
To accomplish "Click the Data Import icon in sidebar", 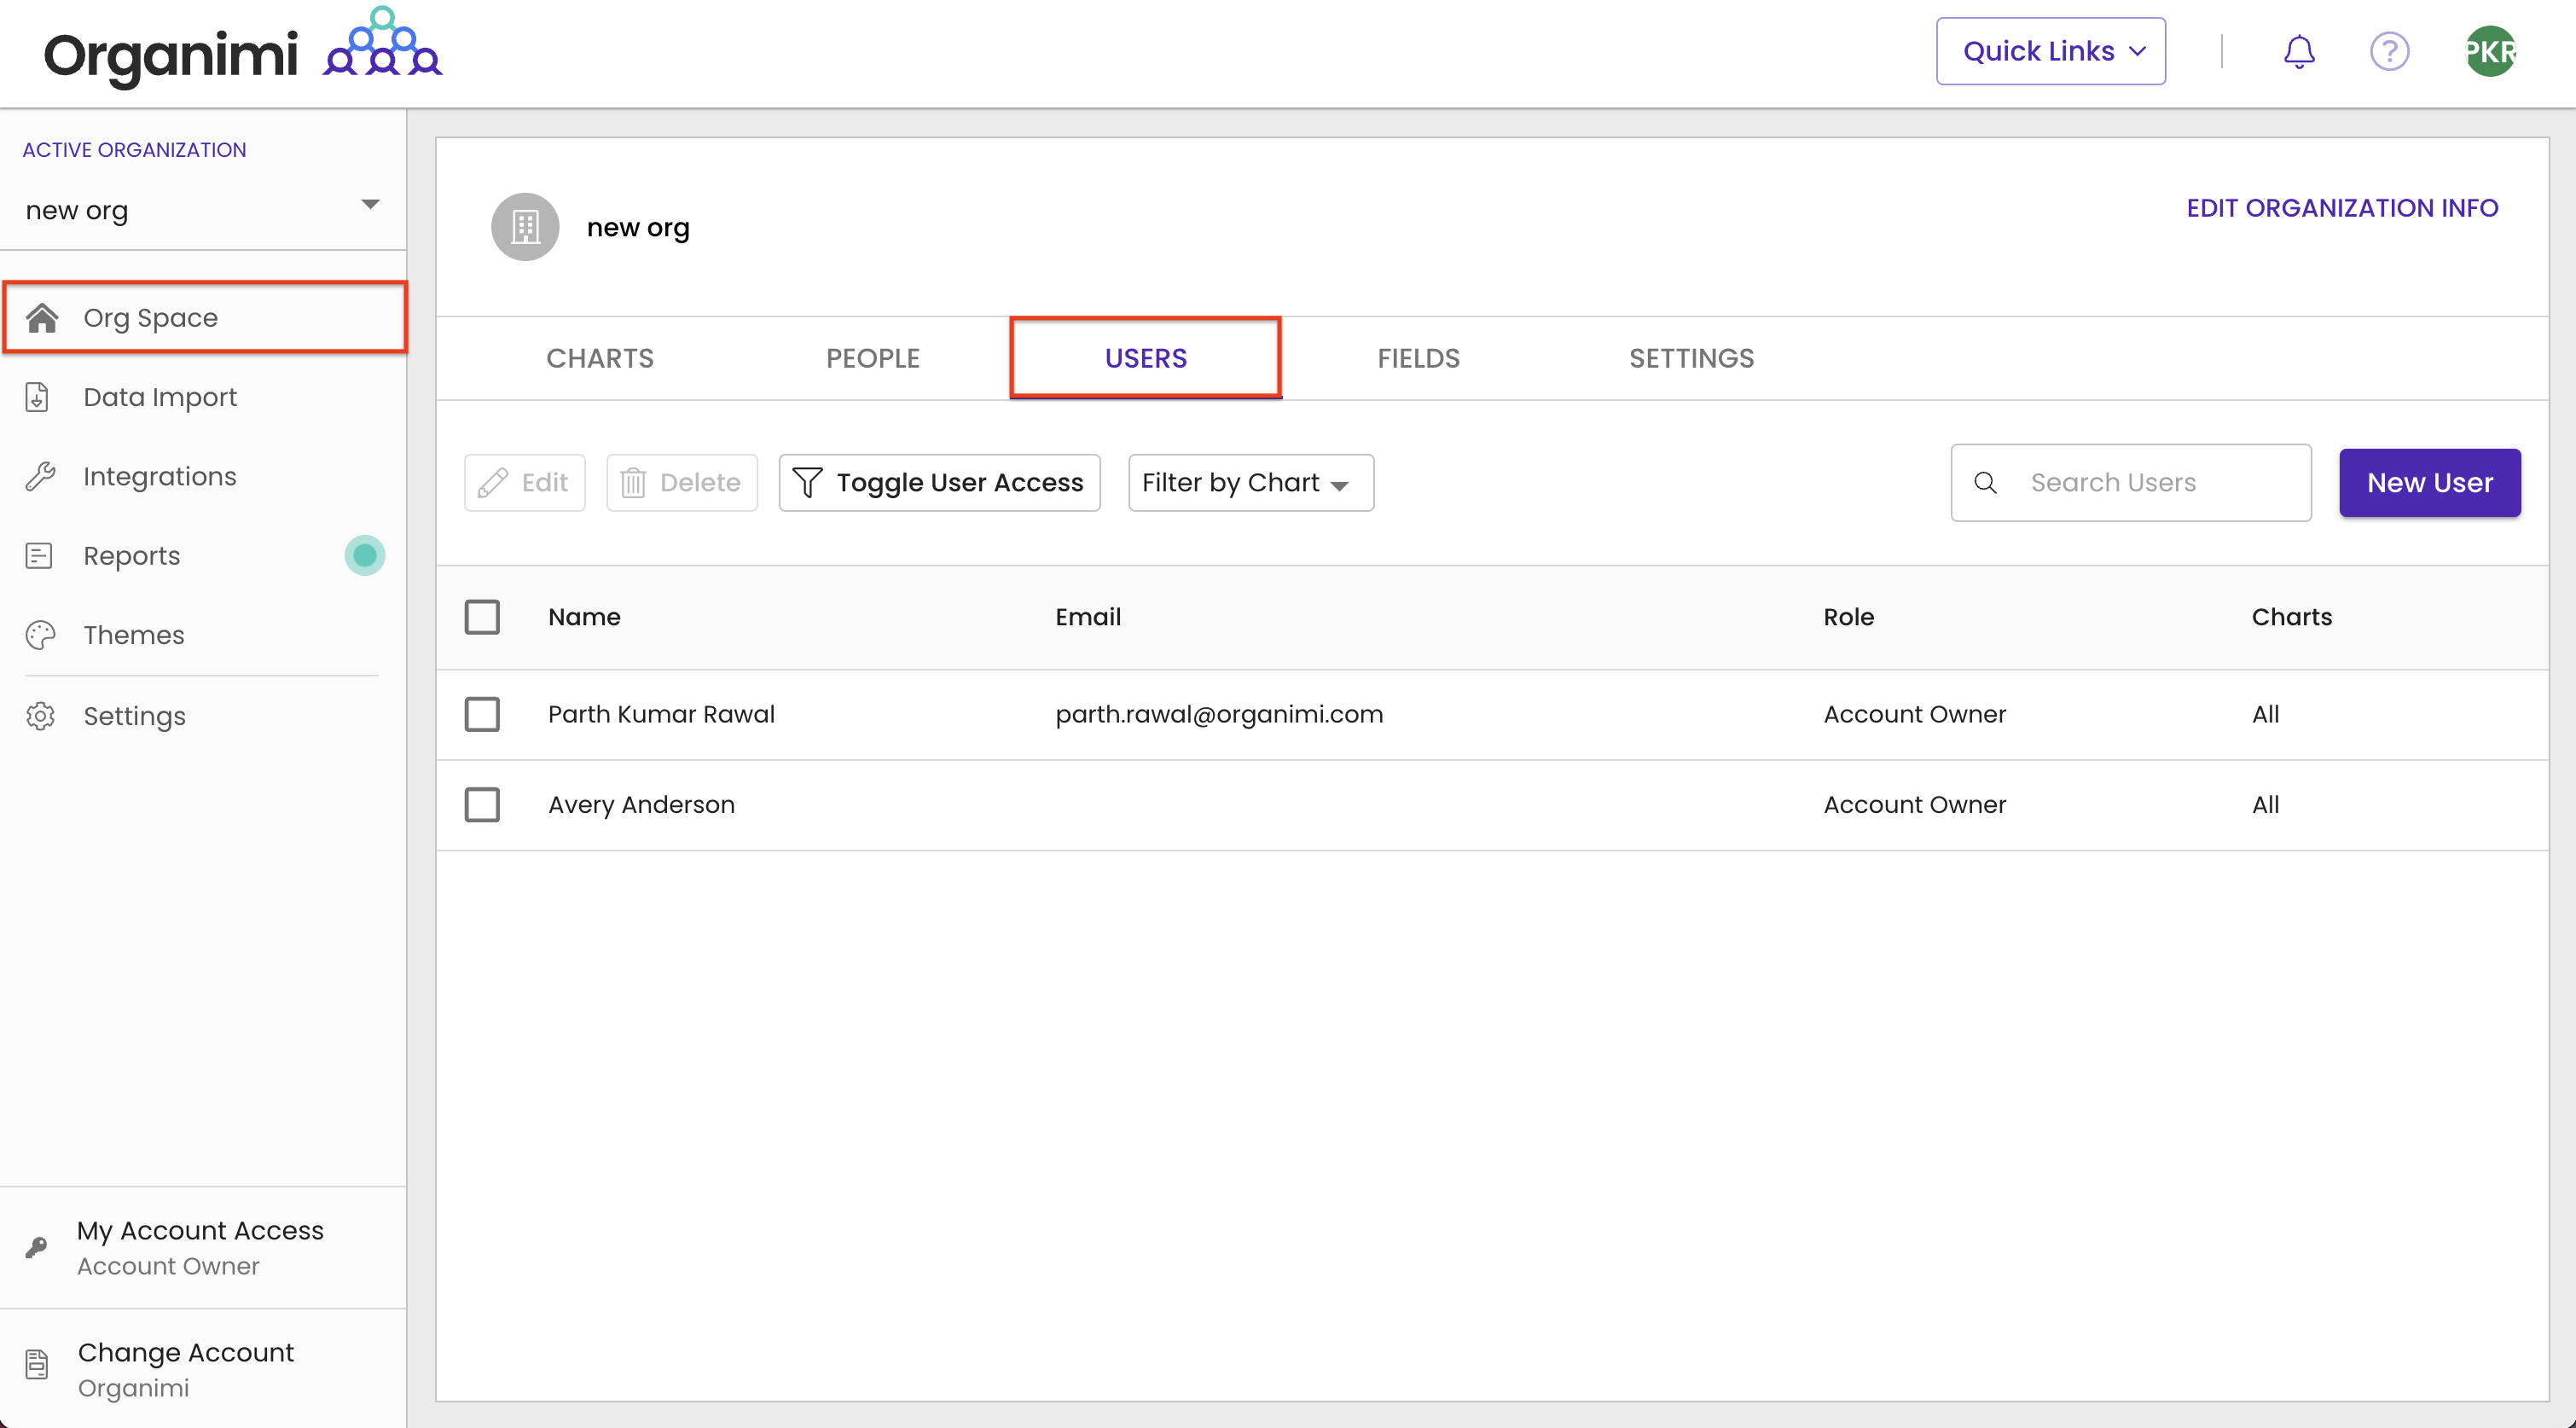I will point(38,396).
